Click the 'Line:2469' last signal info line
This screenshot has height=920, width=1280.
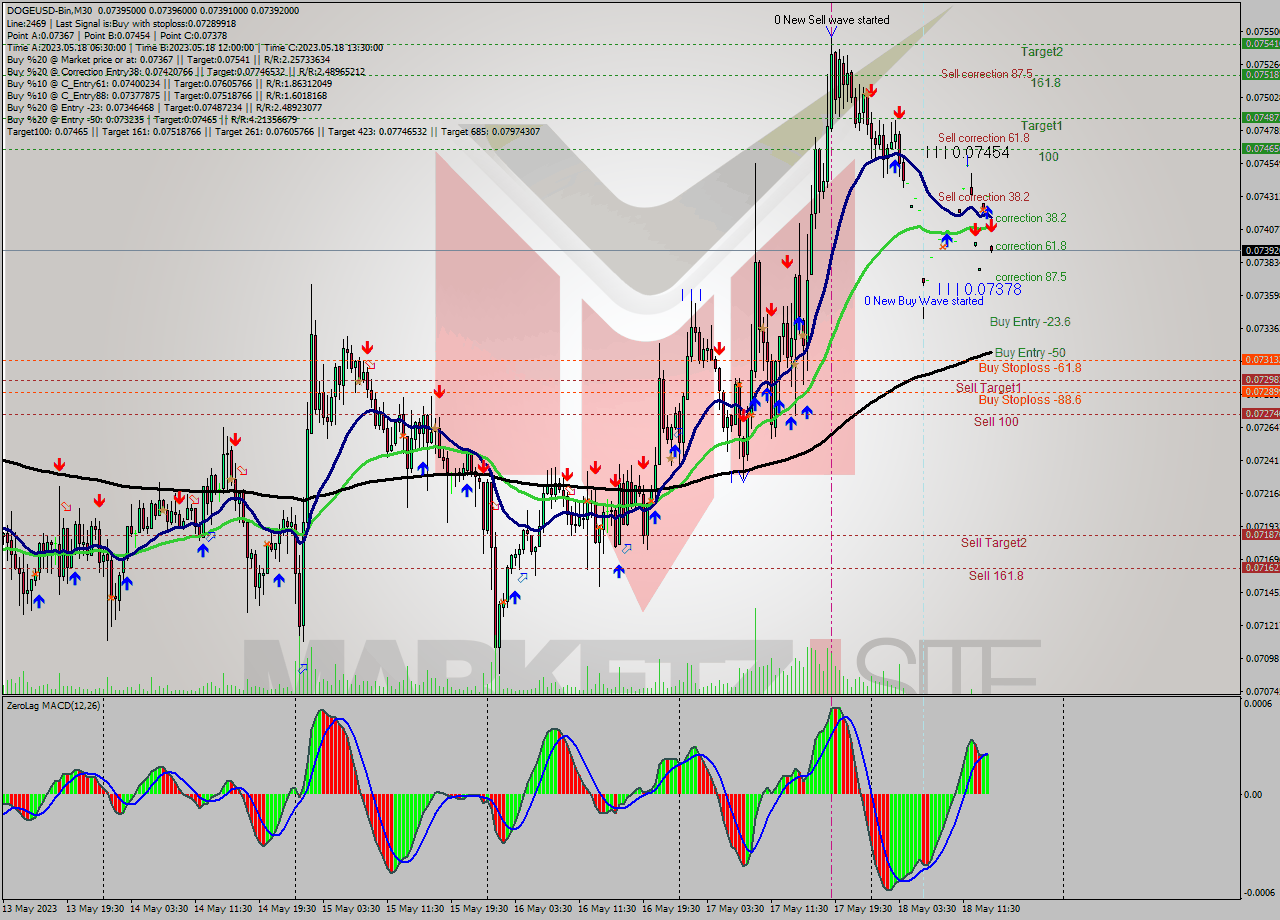tap(121, 22)
